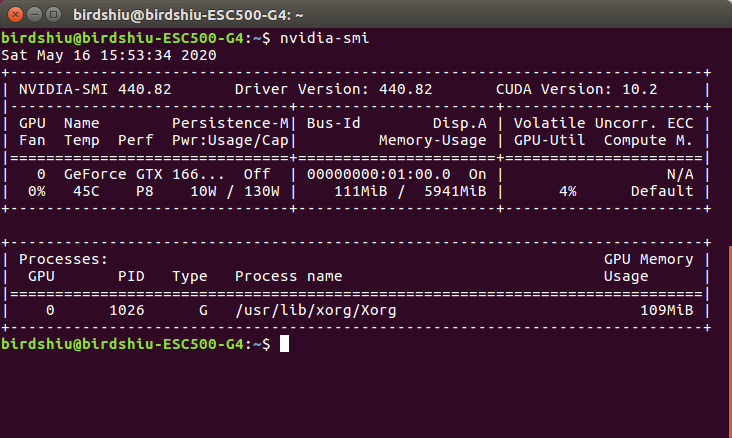This screenshot has width=732, height=438.
Task: Minimize the terminal window
Action: point(35,15)
